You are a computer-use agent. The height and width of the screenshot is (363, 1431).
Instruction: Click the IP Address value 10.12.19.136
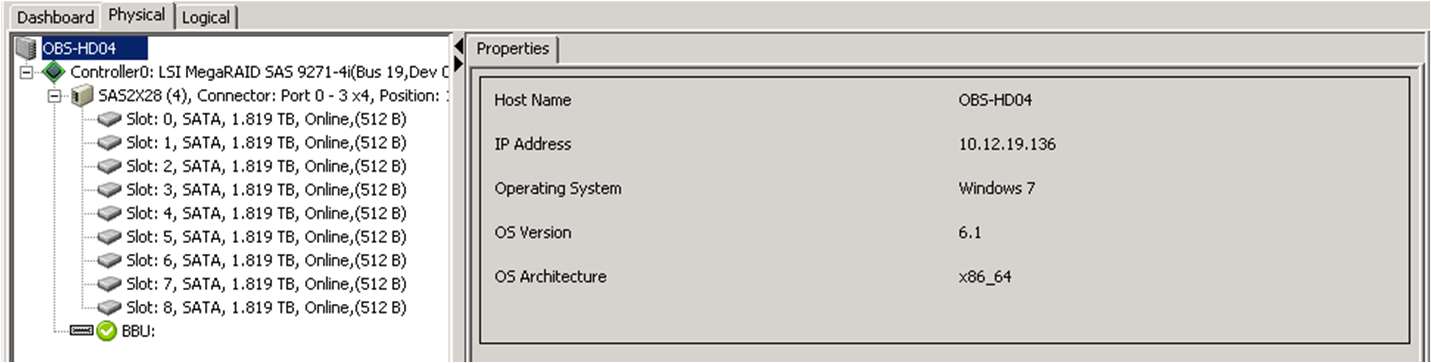pyautogui.click(x=1007, y=144)
